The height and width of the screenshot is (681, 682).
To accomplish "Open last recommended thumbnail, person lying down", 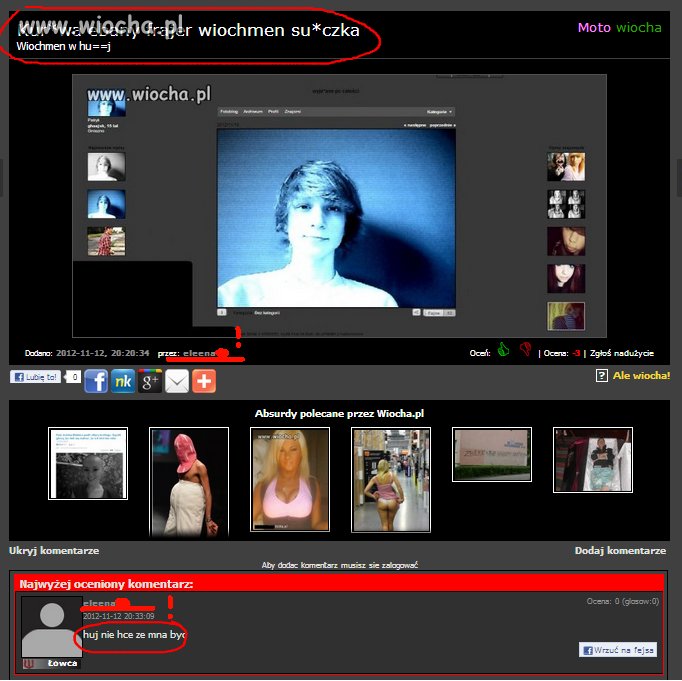I will point(593,460).
